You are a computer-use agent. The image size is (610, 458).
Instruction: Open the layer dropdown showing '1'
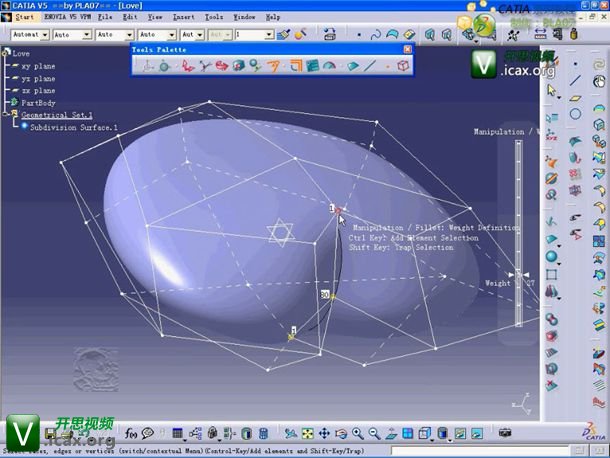point(252,34)
